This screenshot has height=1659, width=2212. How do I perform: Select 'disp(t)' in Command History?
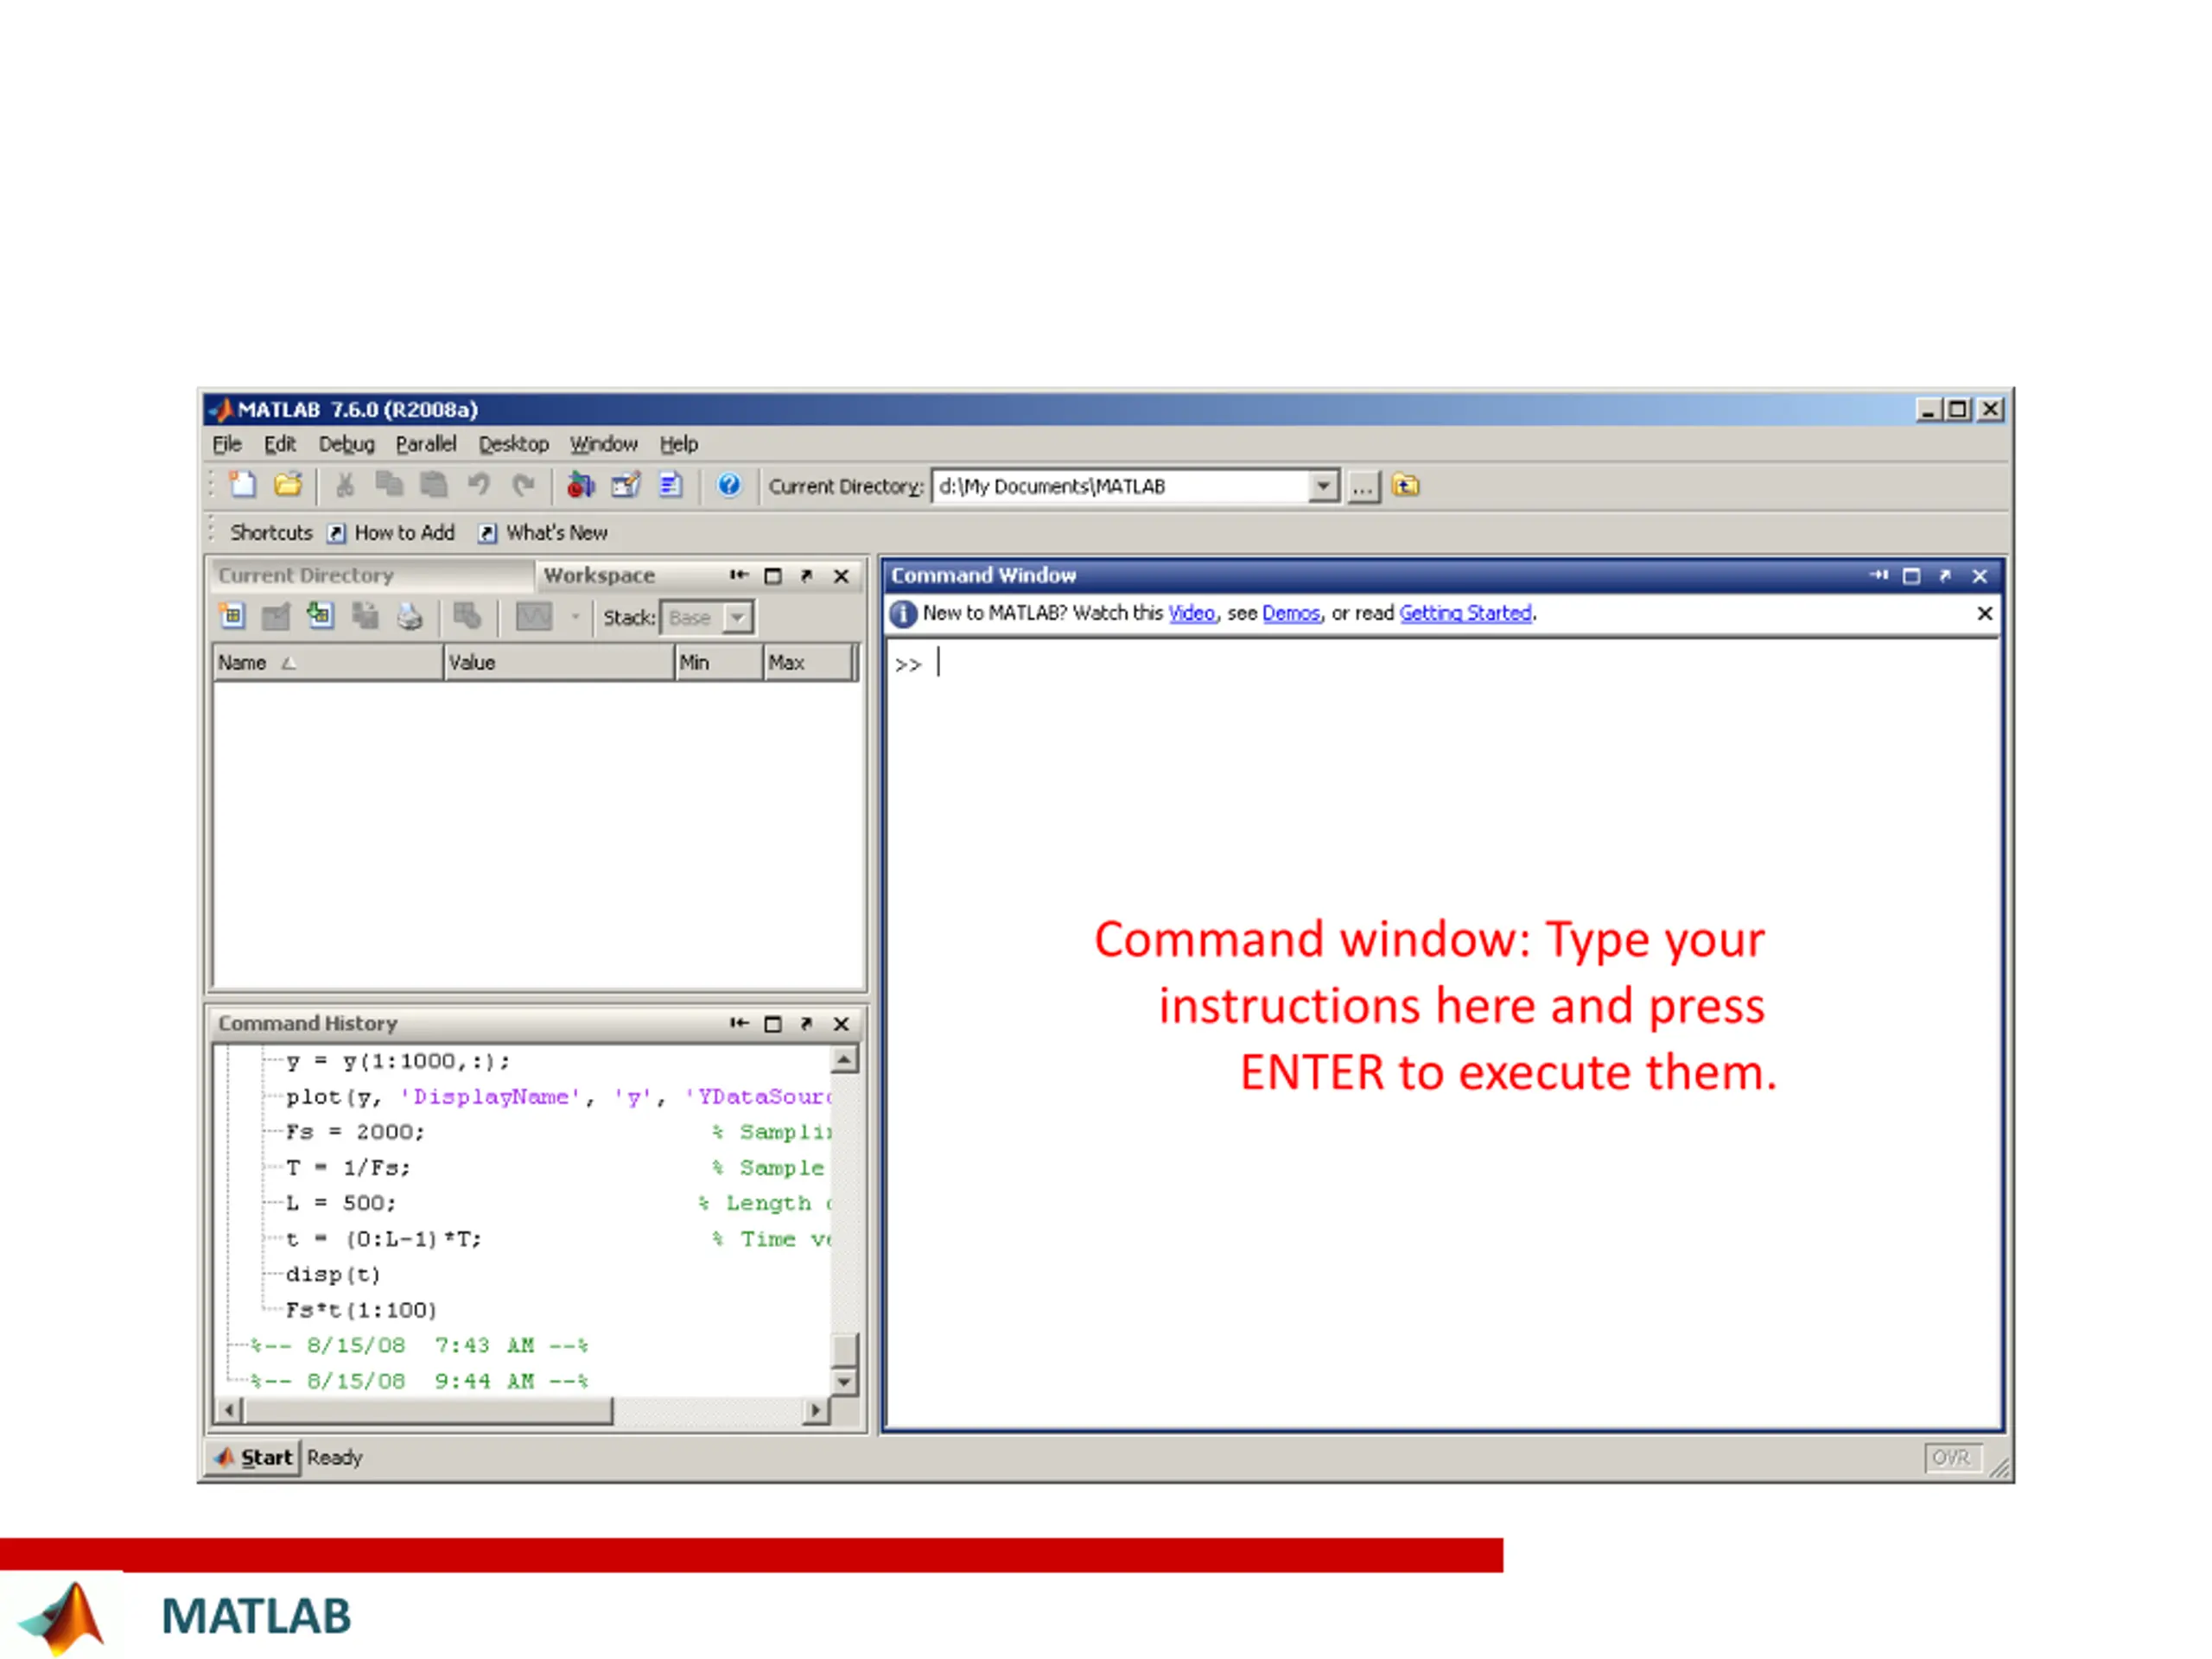point(333,1275)
